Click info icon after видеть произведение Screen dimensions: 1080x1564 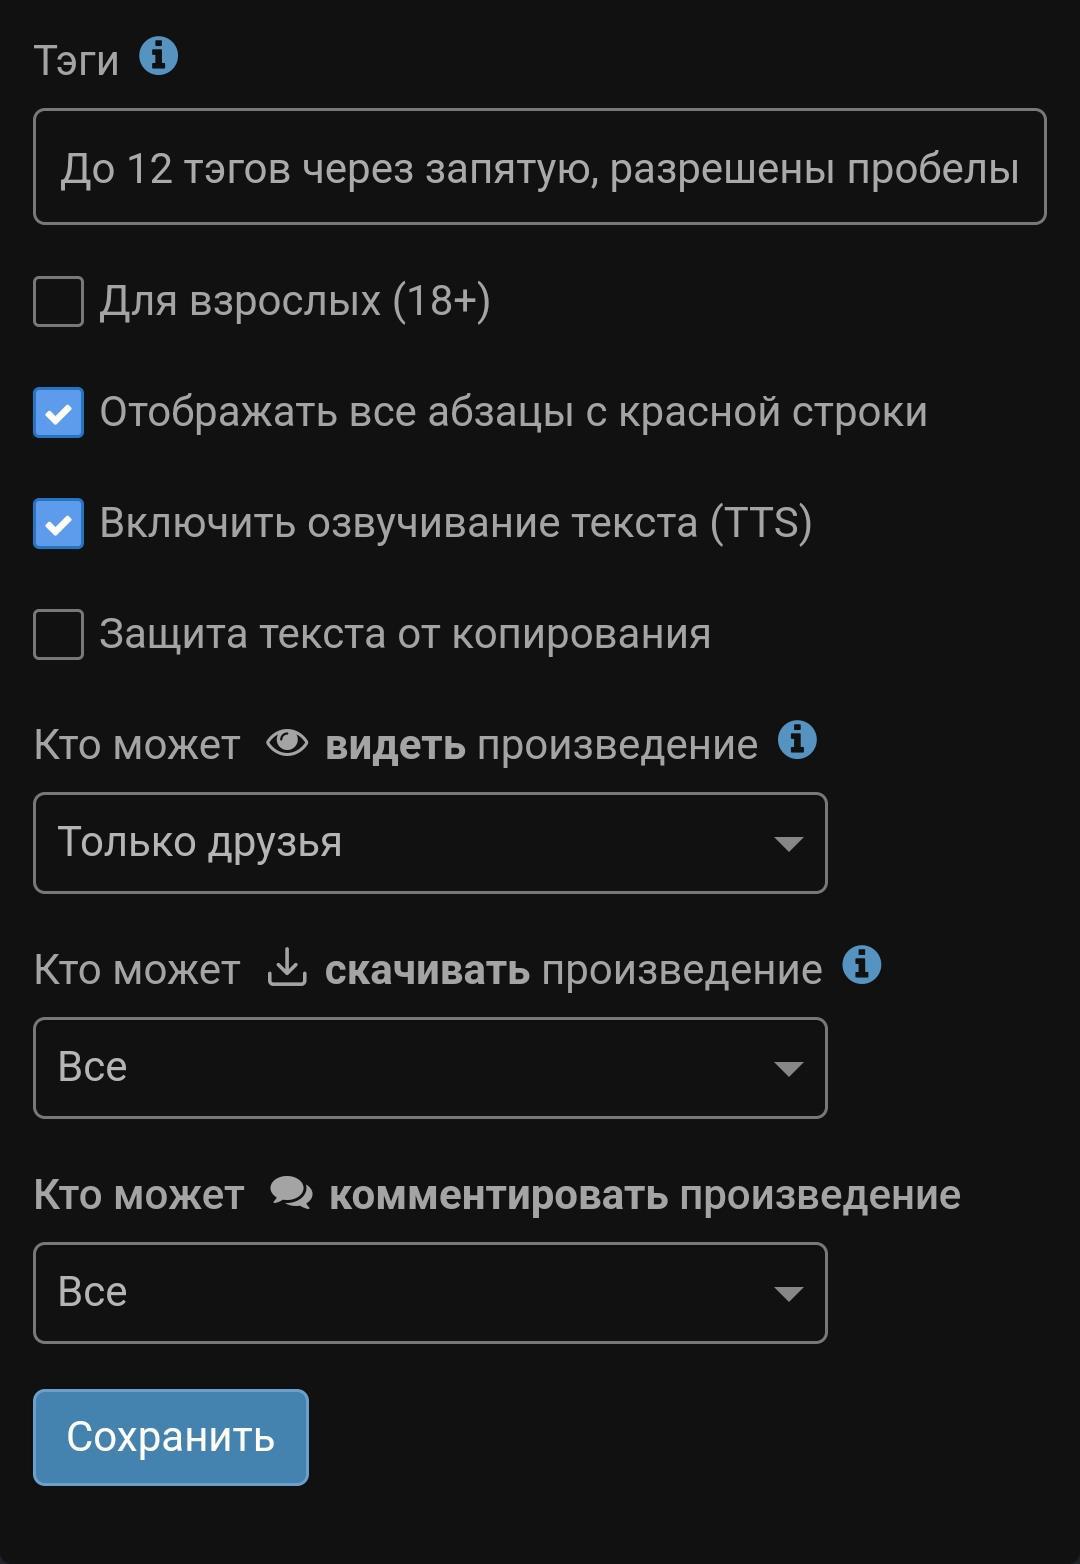[797, 741]
